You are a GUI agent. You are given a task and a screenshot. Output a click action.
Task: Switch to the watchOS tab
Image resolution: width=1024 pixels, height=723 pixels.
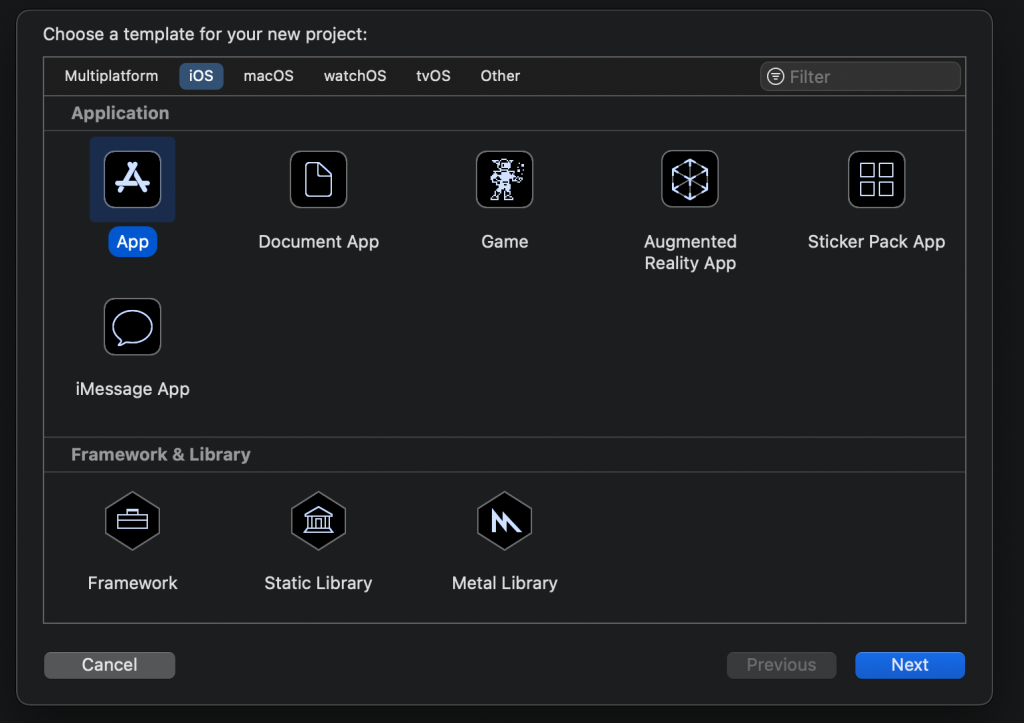355,76
